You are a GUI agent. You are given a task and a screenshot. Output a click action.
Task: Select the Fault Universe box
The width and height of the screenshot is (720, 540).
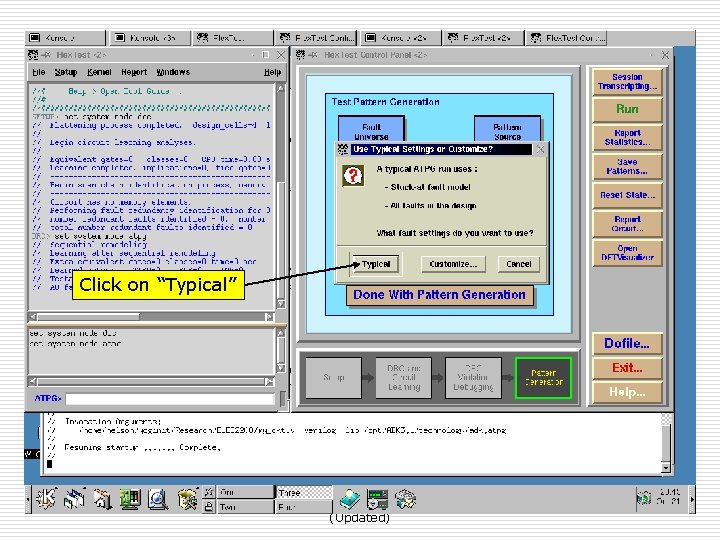[371, 129]
